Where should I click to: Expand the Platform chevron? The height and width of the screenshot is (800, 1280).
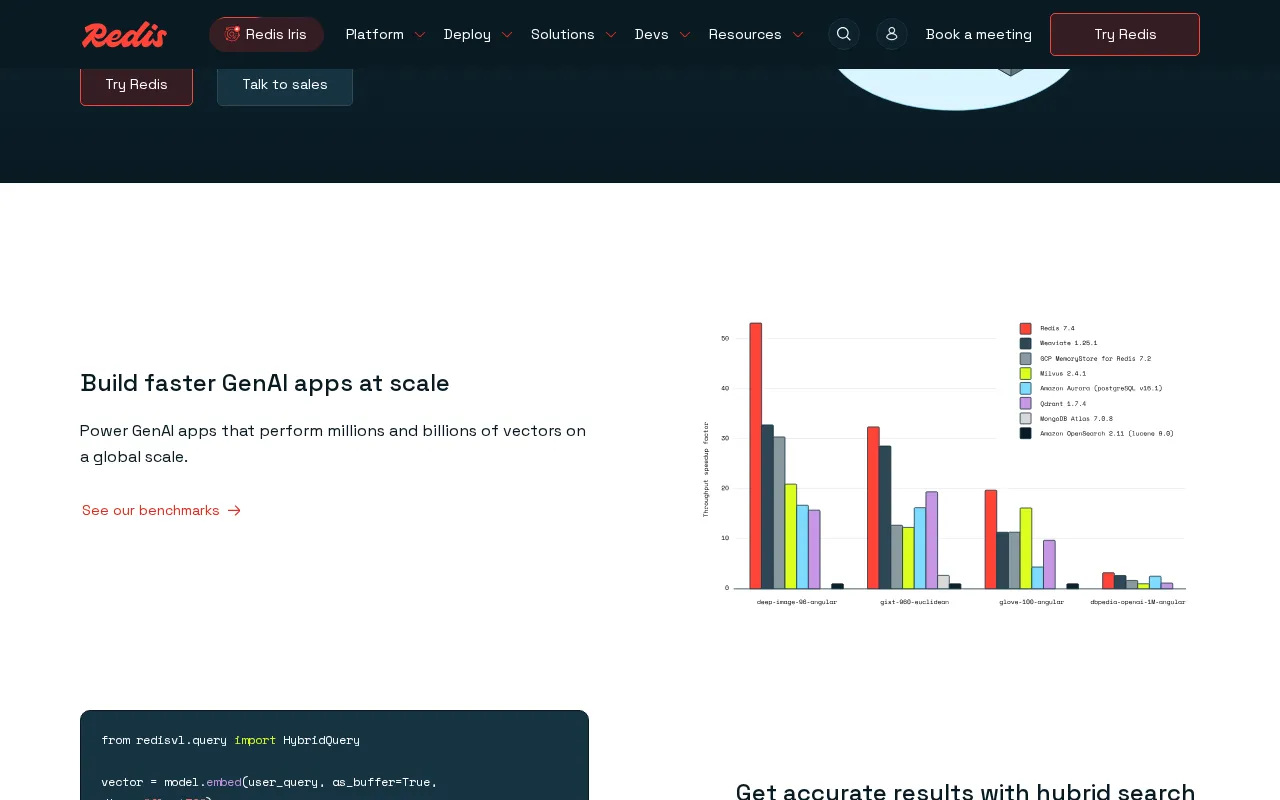pyautogui.click(x=420, y=35)
